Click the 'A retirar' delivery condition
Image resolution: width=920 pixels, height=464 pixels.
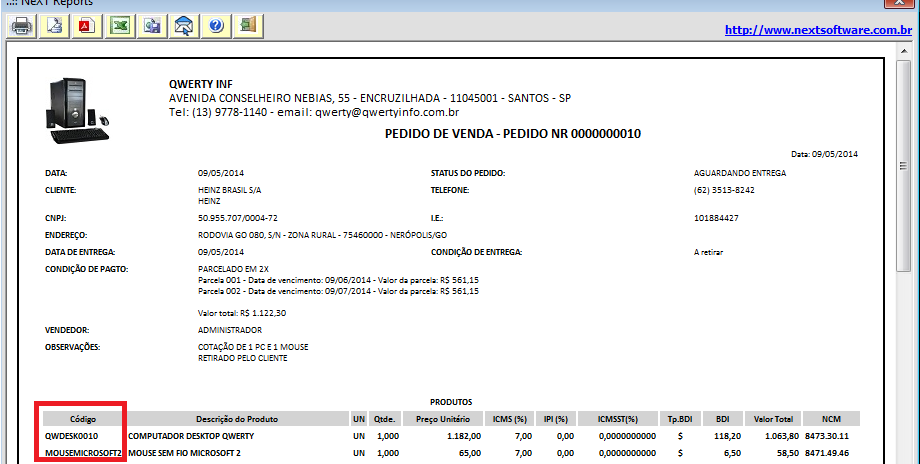(708, 252)
